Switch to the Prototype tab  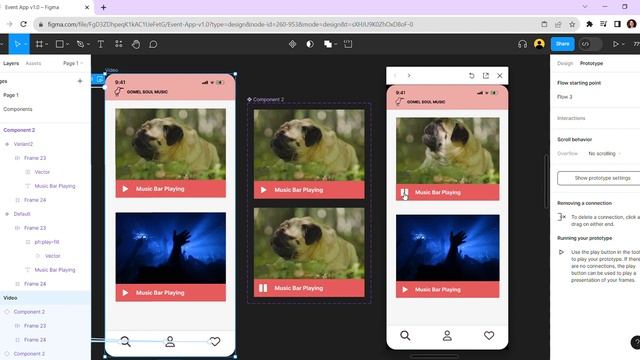click(x=591, y=63)
